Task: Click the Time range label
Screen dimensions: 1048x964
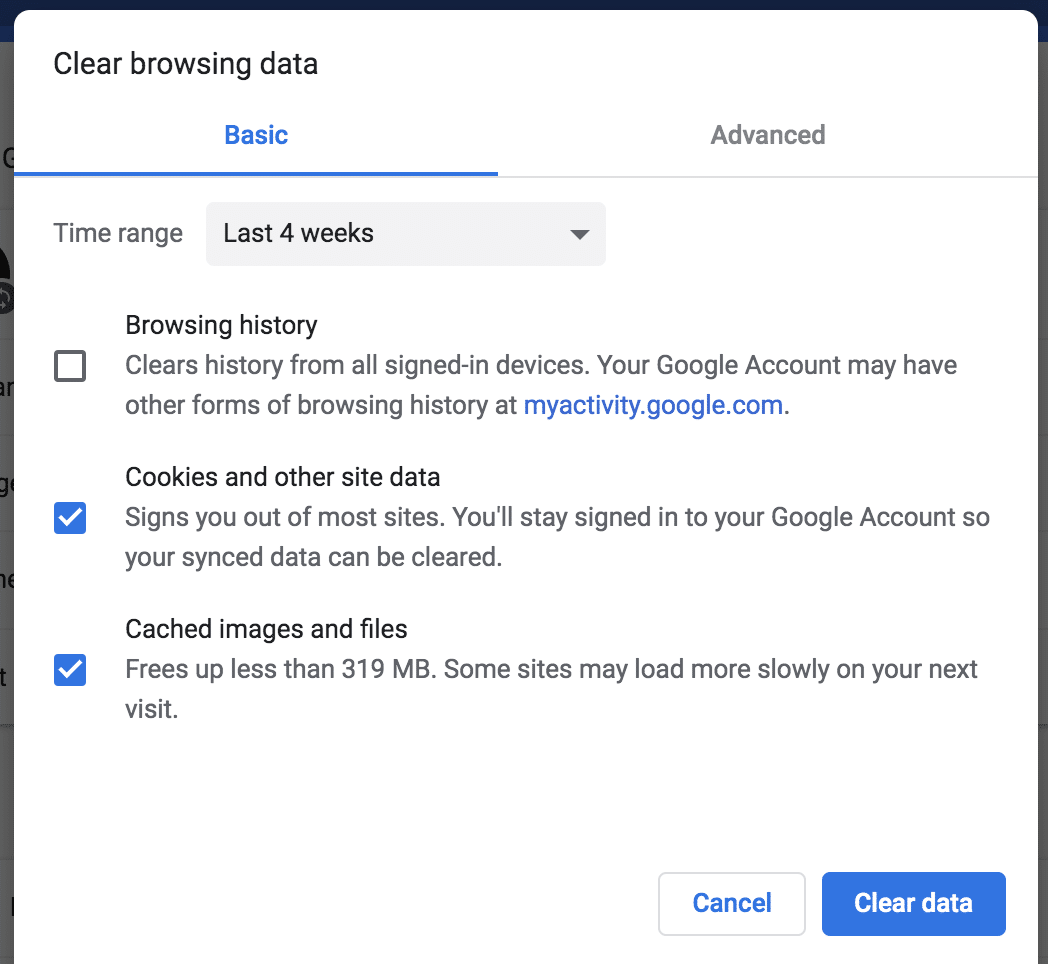Action: (x=117, y=233)
